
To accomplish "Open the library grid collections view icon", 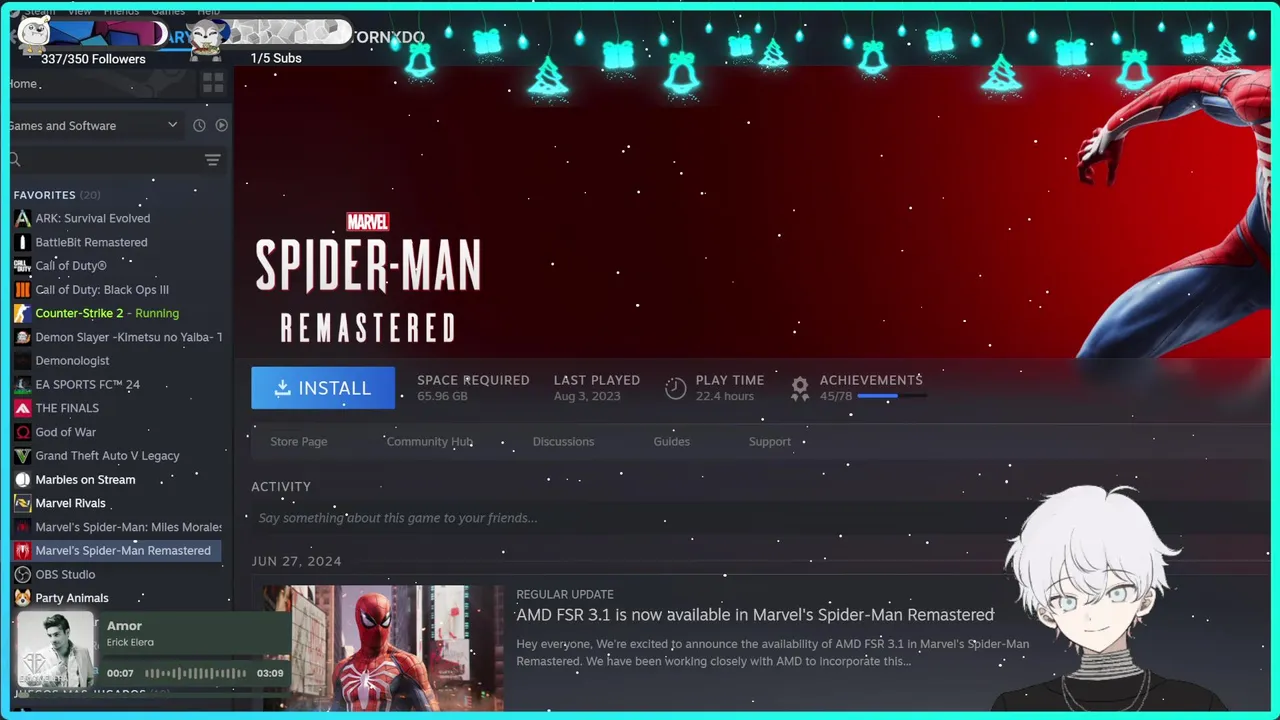I will click(213, 82).
